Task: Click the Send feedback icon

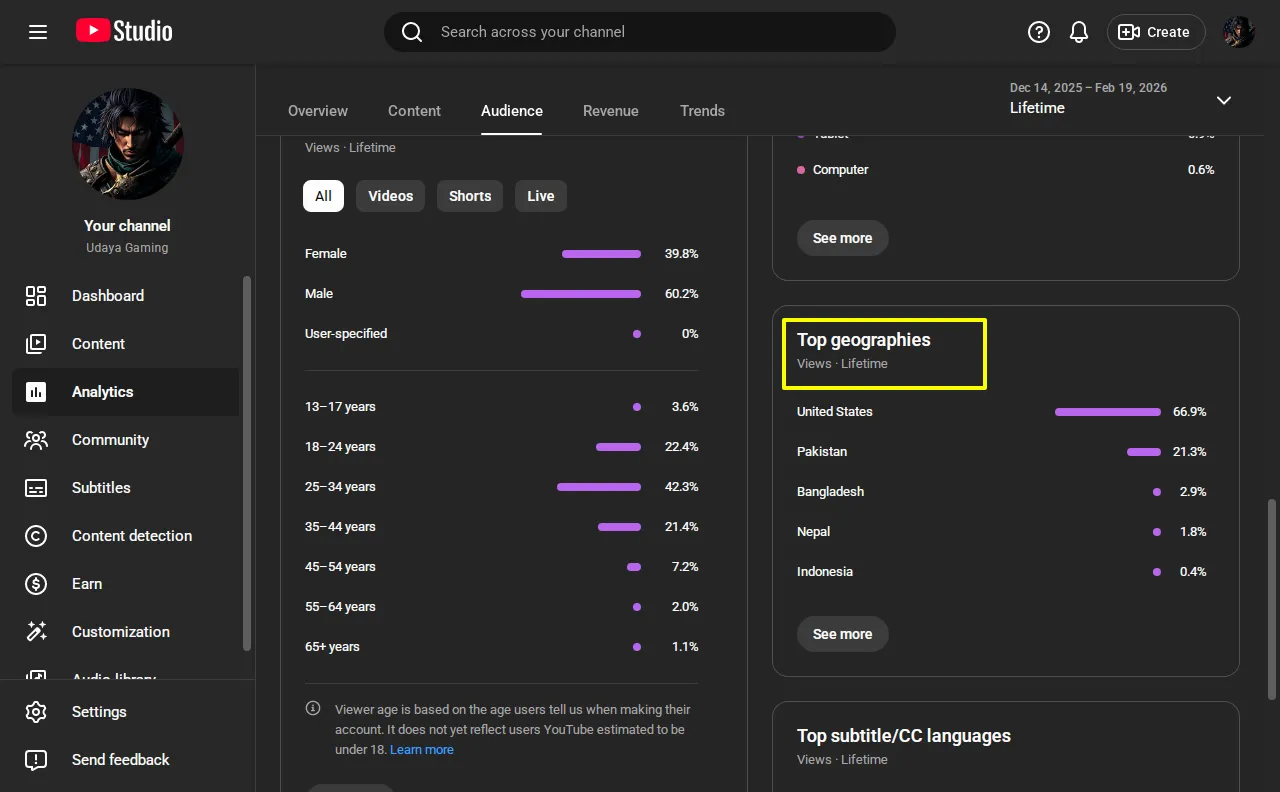Action: point(36,760)
